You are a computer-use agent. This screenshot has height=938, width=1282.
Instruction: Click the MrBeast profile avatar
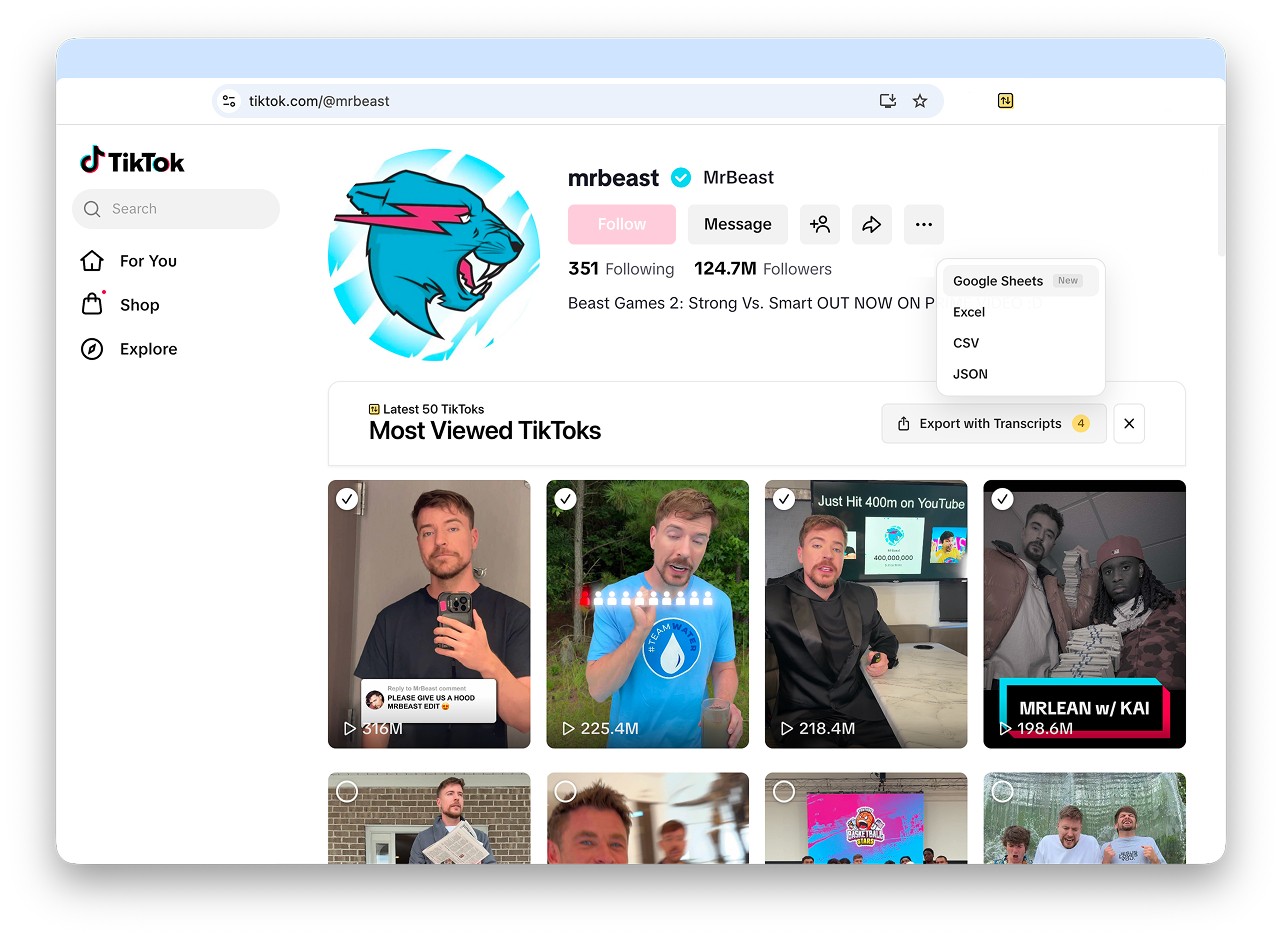click(434, 255)
